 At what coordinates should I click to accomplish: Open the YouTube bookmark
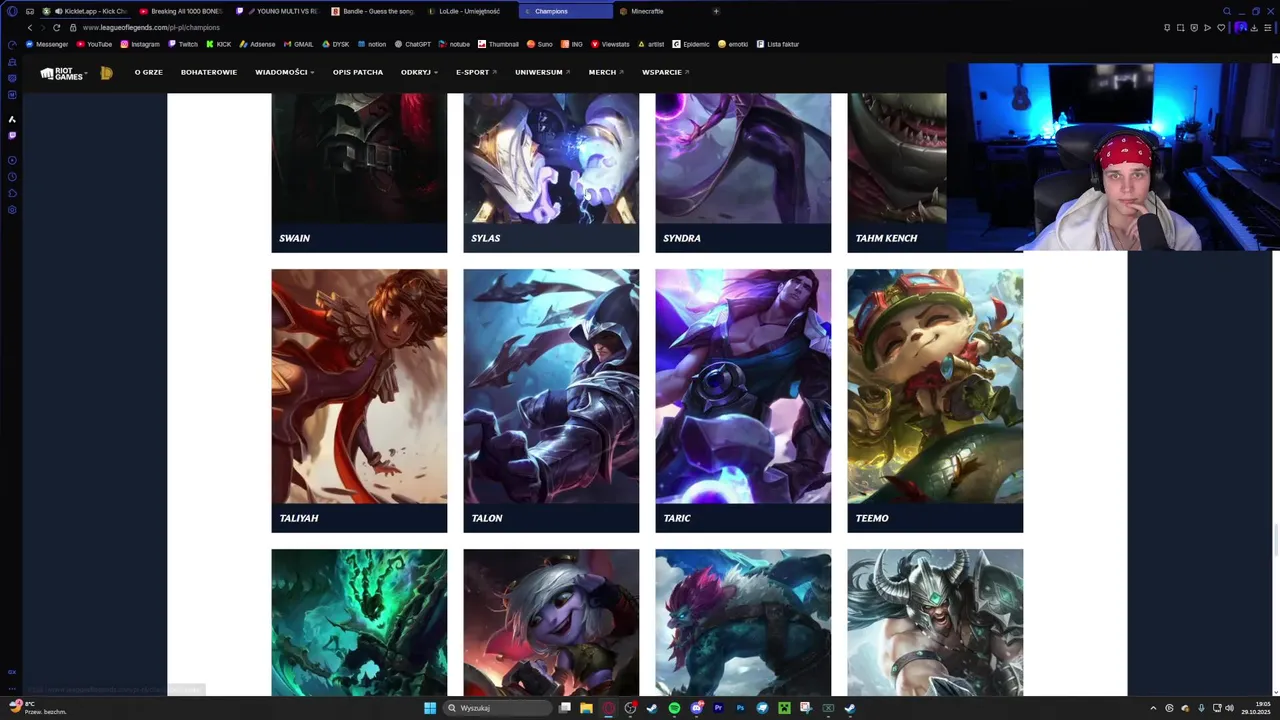pyautogui.click(x=94, y=44)
